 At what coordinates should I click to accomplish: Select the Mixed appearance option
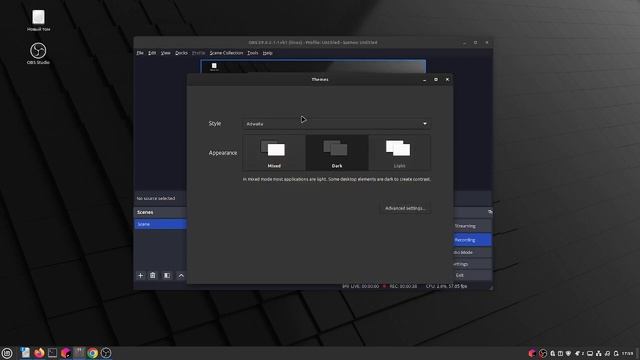click(x=274, y=153)
